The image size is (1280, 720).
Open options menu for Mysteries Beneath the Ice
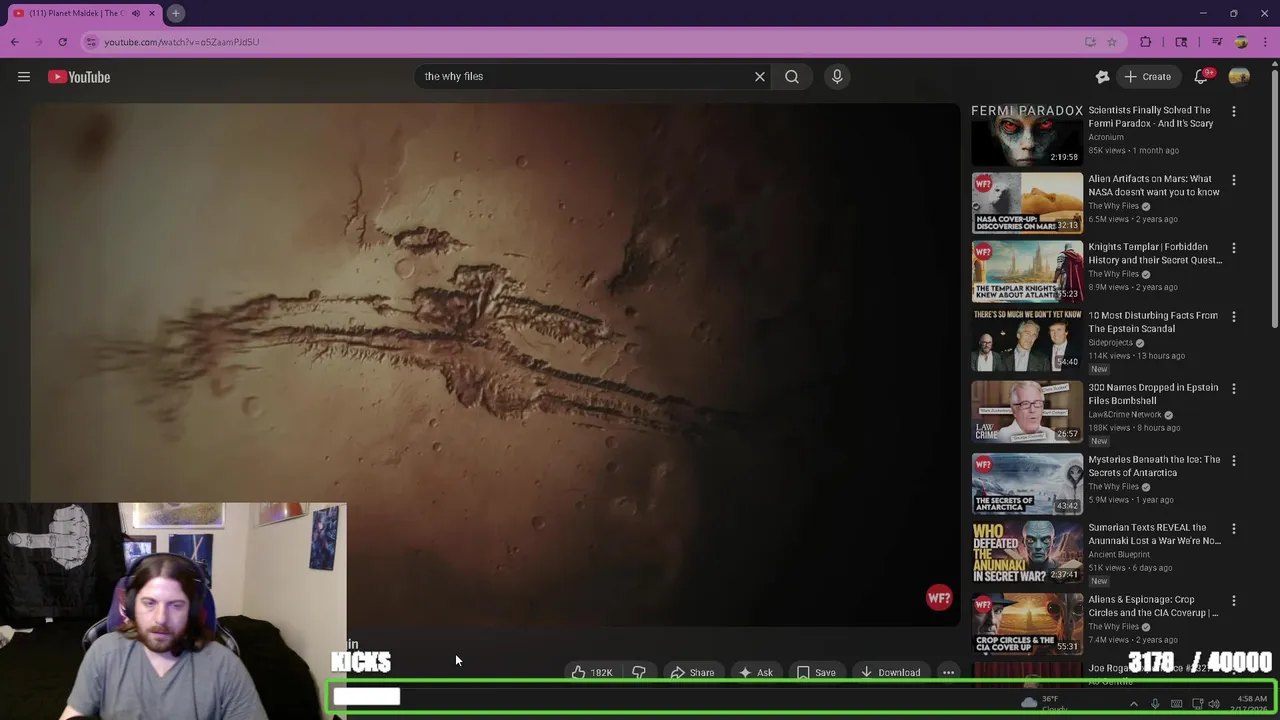click(x=1234, y=461)
